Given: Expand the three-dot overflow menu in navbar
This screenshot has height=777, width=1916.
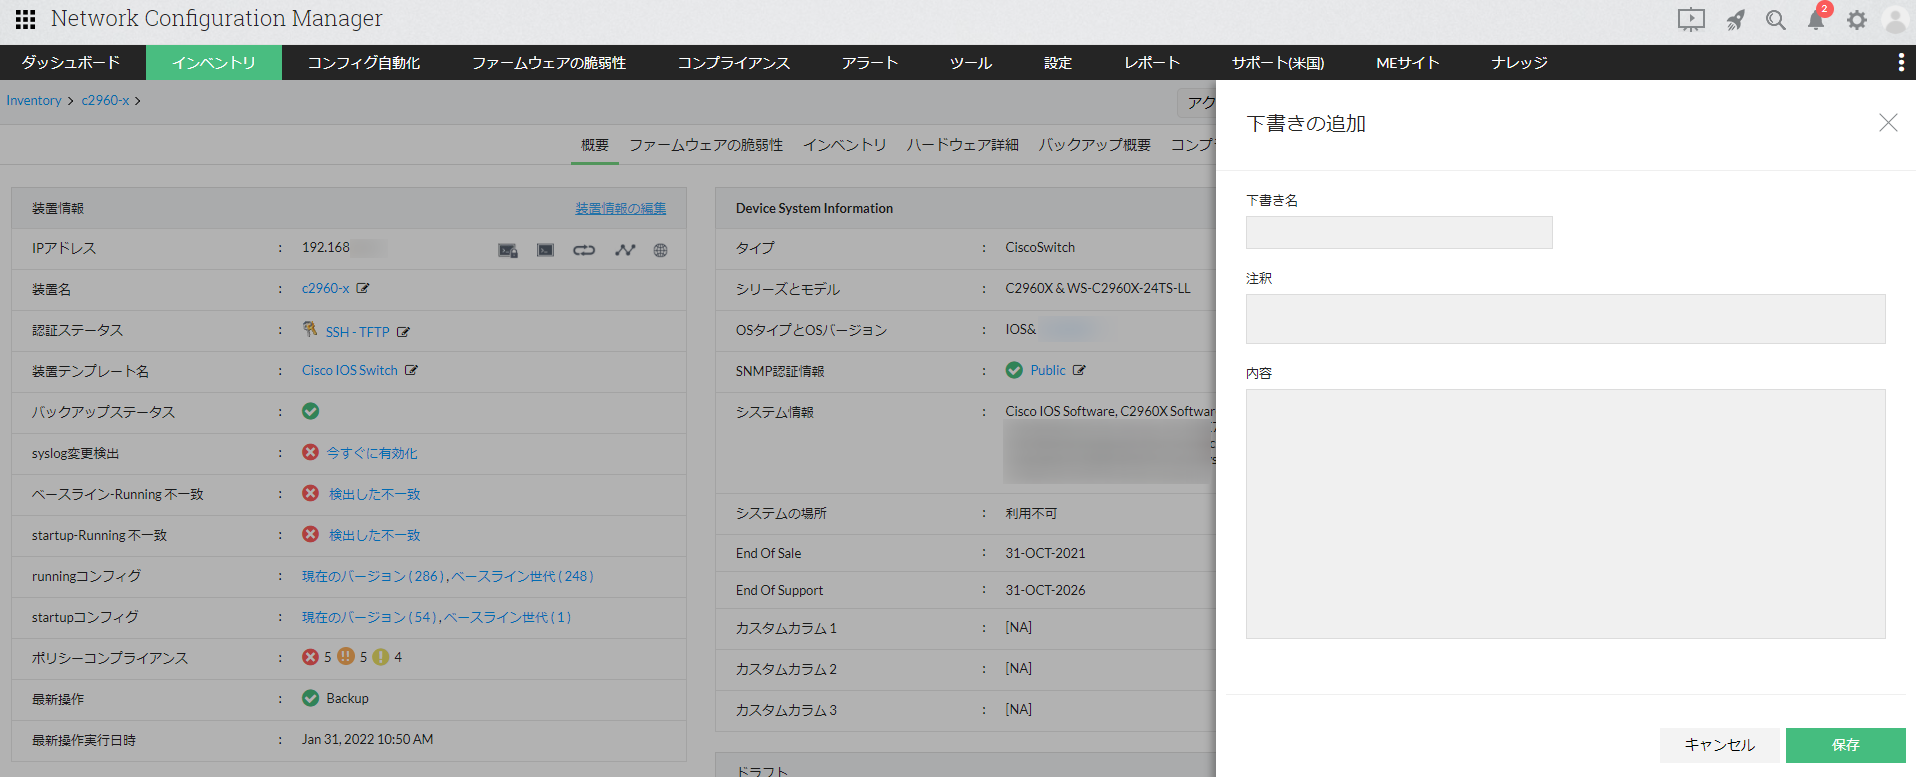Looking at the screenshot, I should point(1900,63).
